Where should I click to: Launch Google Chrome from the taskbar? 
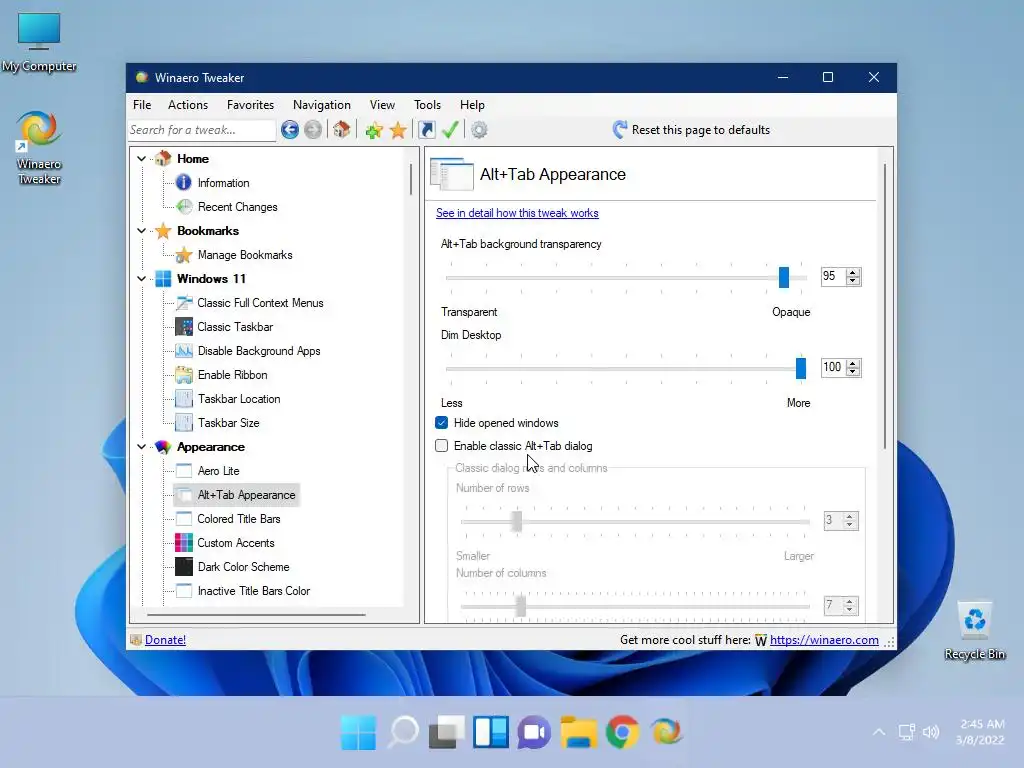[622, 732]
